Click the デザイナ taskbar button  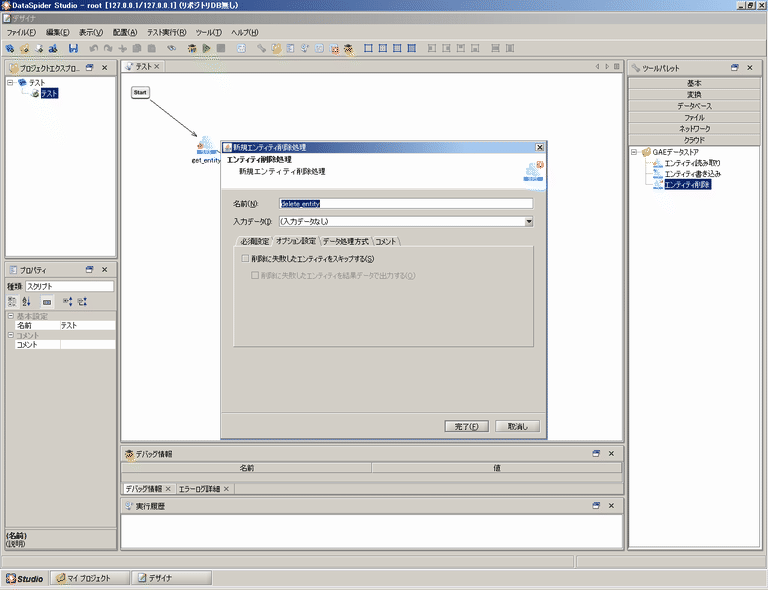click(x=171, y=578)
